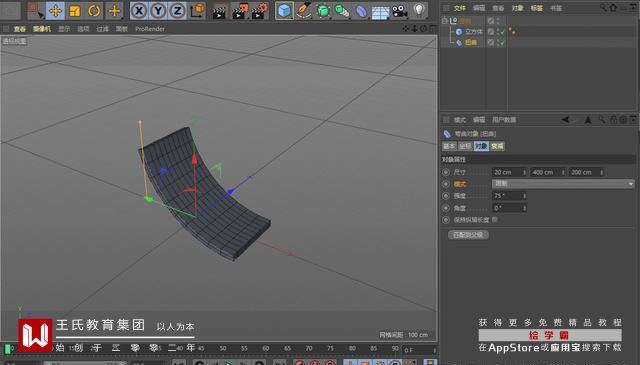Select the Rotate tool

(94, 11)
